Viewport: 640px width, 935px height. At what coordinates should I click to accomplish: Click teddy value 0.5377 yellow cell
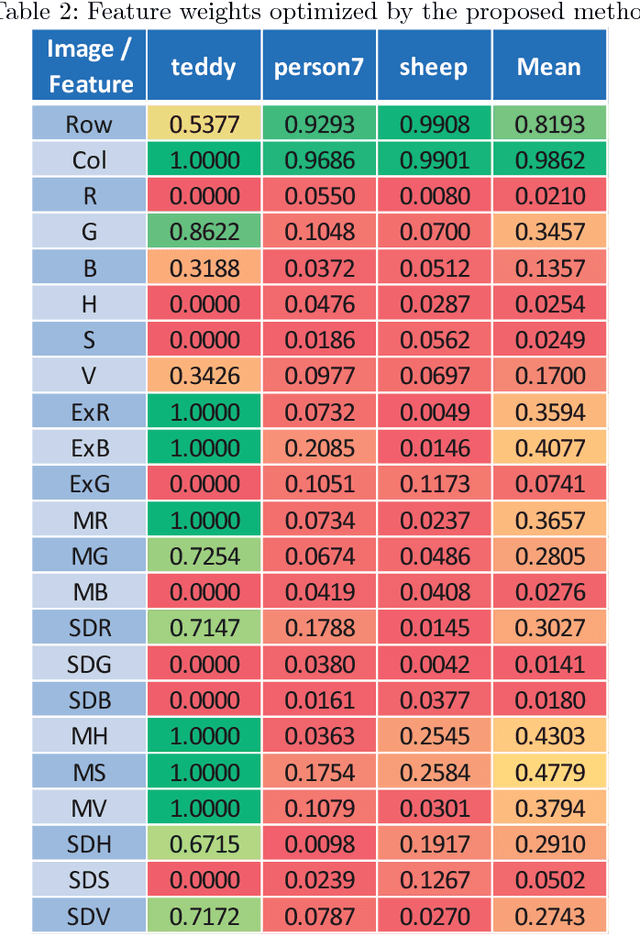tap(204, 124)
